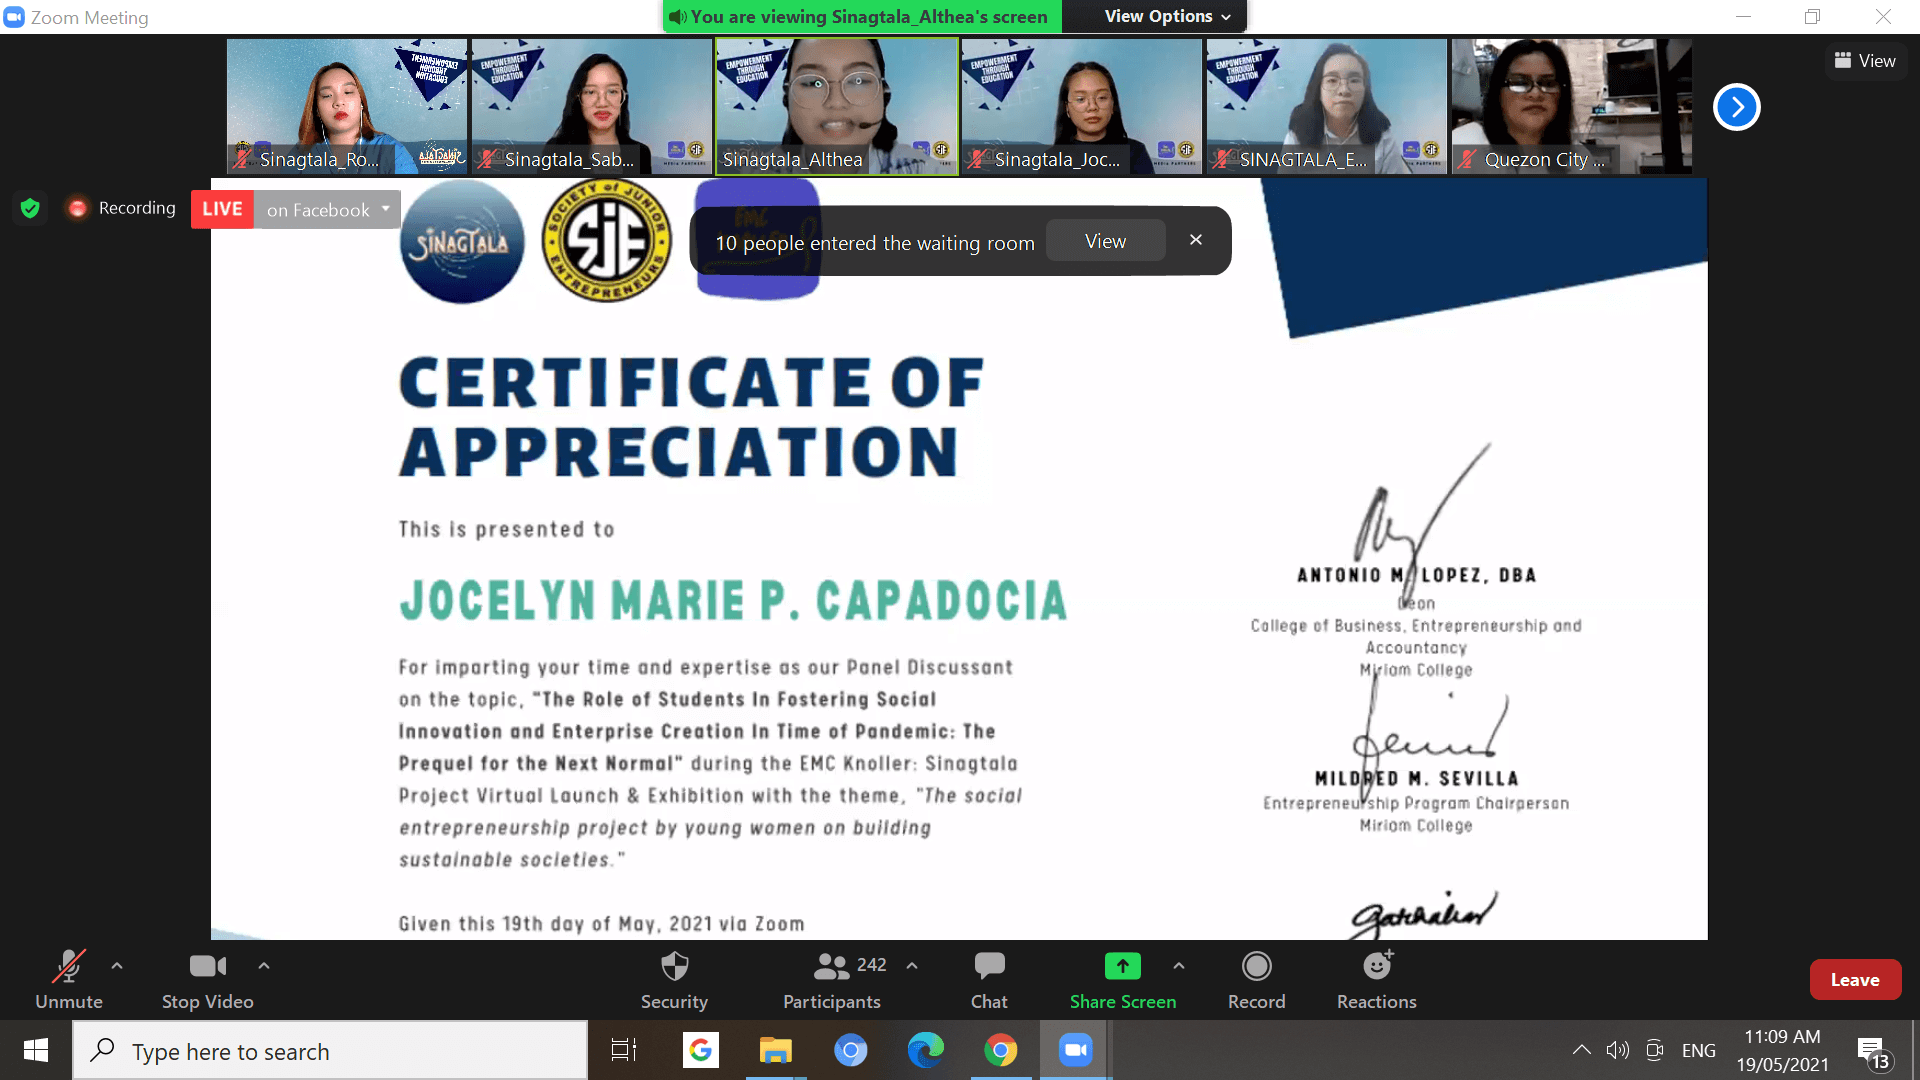Screen dimensions: 1920x1080
Task: Show next page of video thumbnails
Action: point(1737,107)
